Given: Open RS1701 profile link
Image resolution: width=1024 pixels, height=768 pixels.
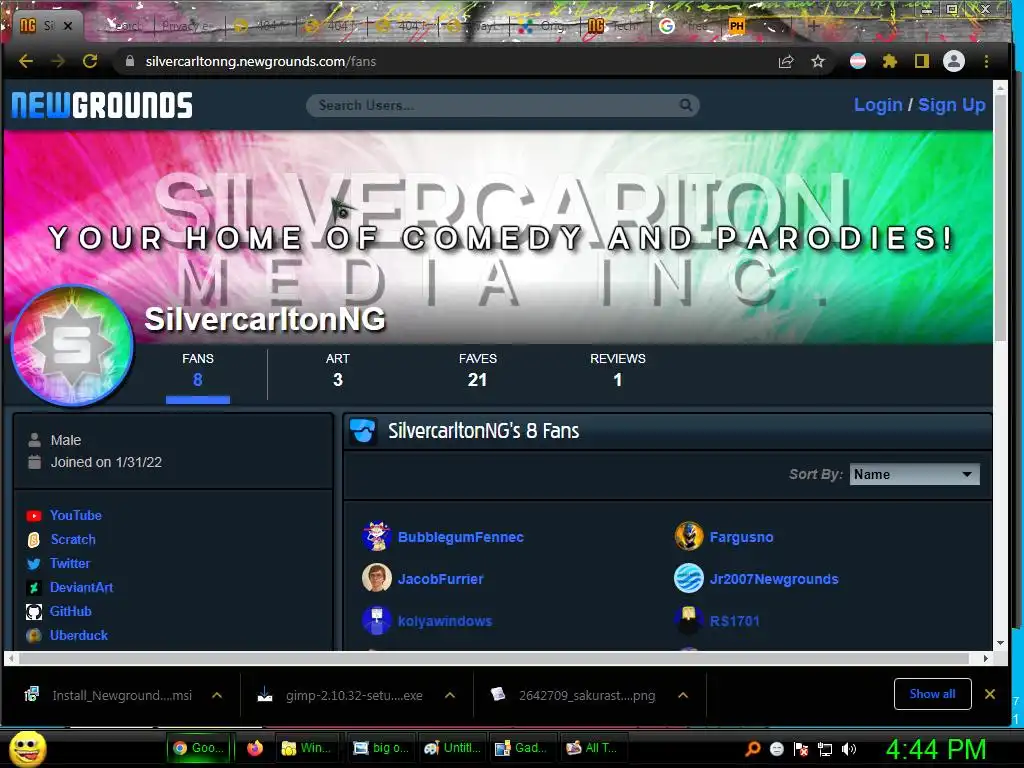Looking at the screenshot, I should (x=735, y=621).
